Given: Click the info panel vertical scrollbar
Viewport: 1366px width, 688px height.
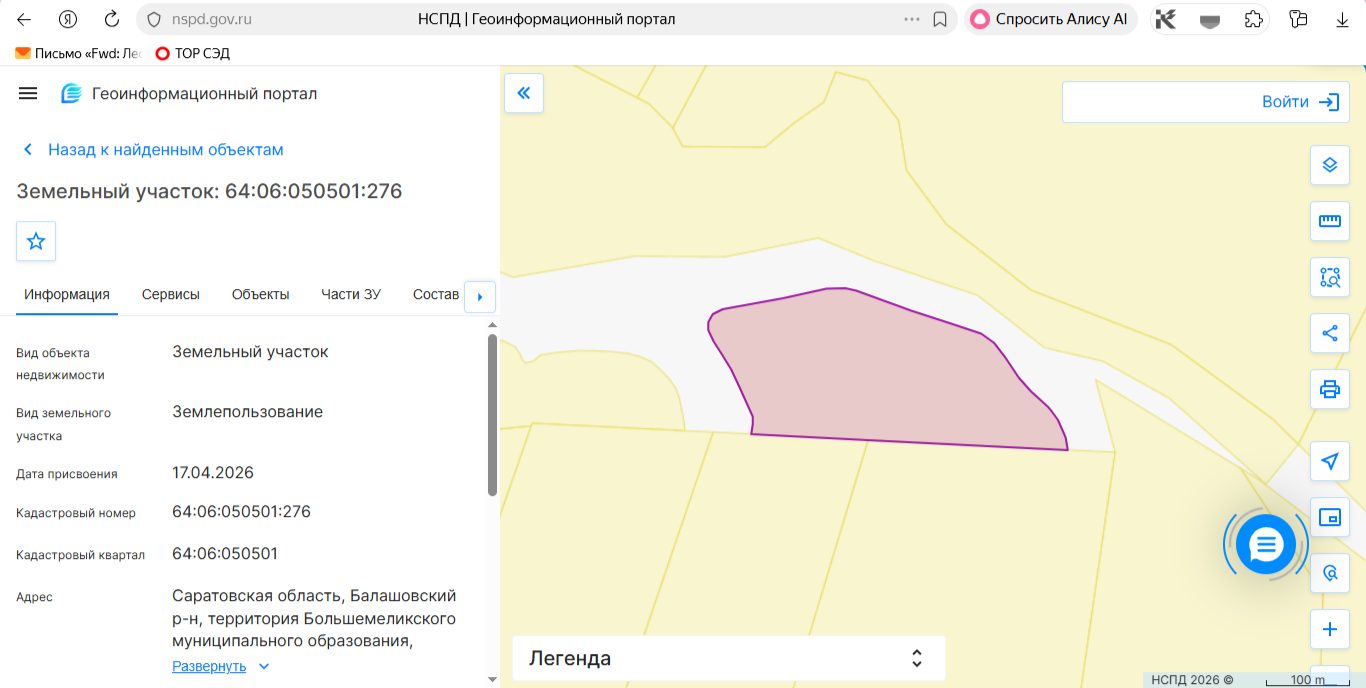Looking at the screenshot, I should (x=492, y=415).
